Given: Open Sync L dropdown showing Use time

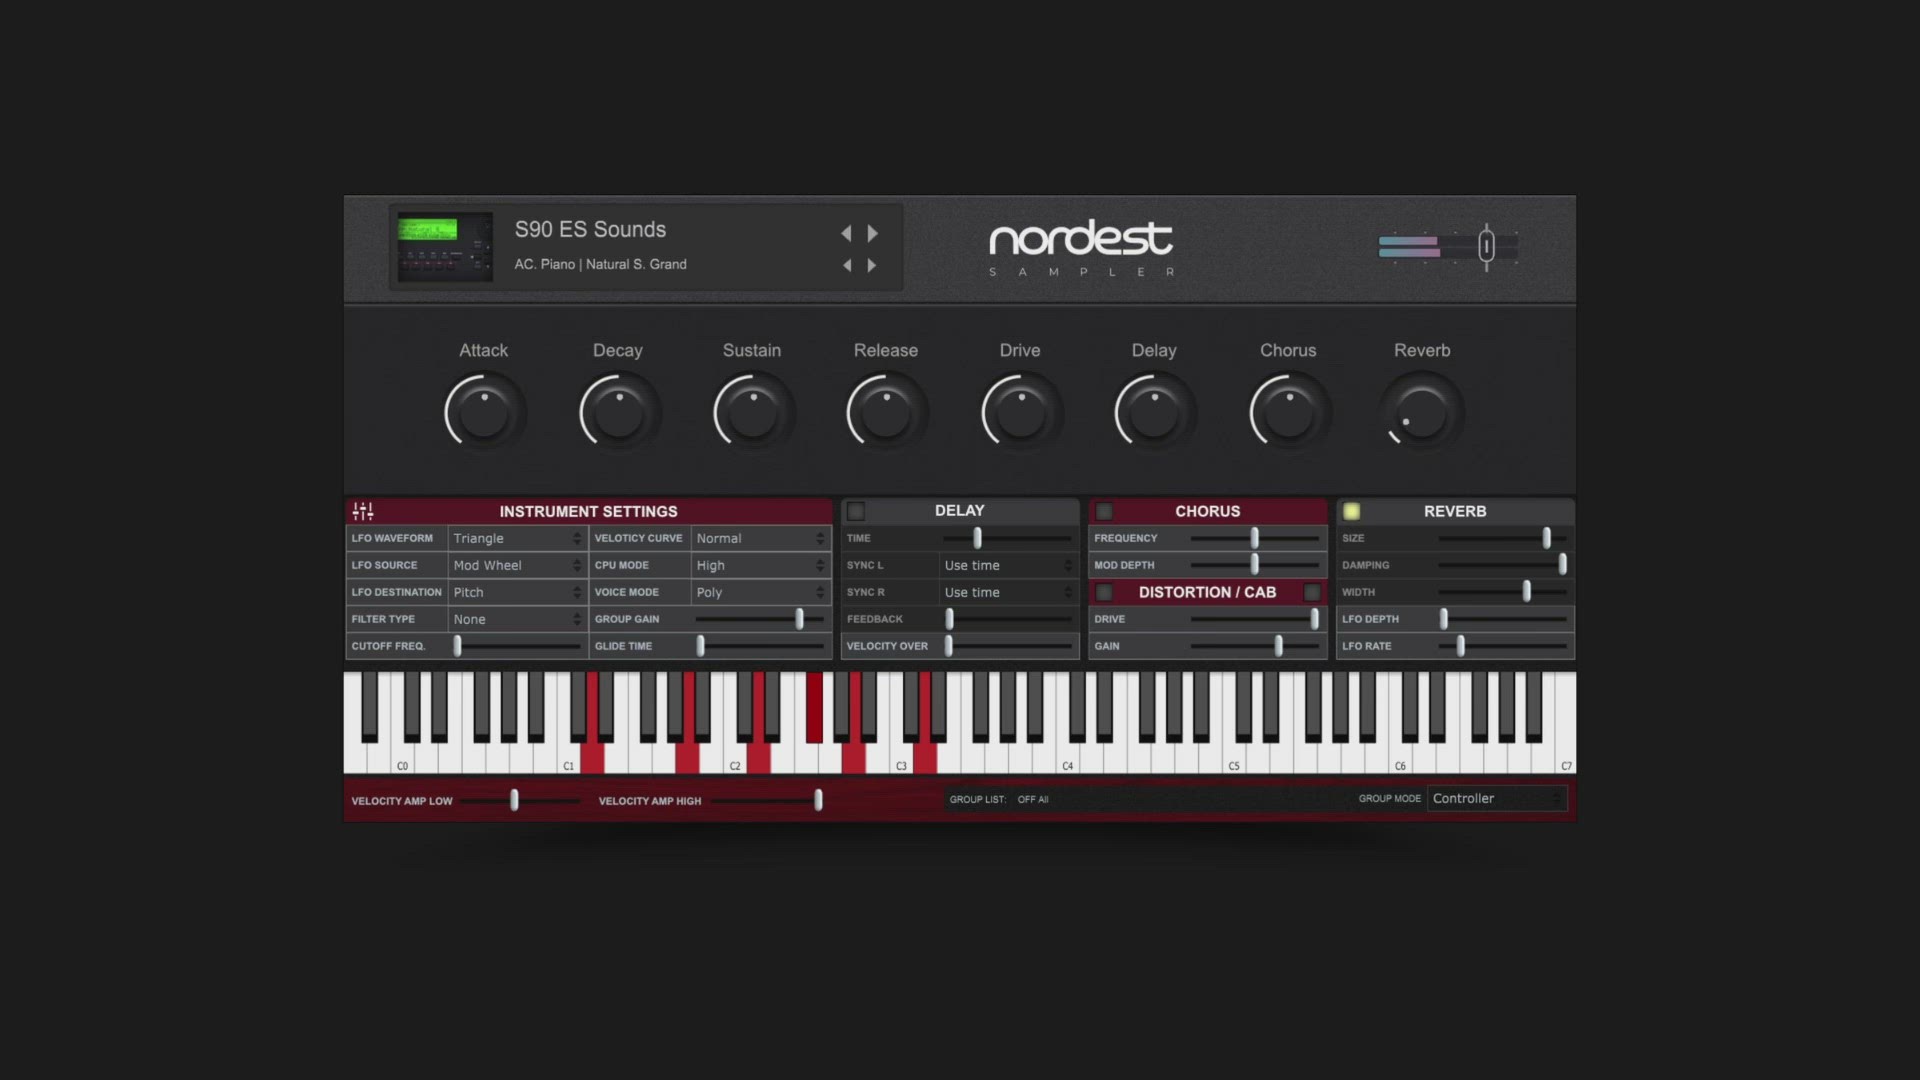Looking at the screenshot, I should pyautogui.click(x=1008, y=565).
